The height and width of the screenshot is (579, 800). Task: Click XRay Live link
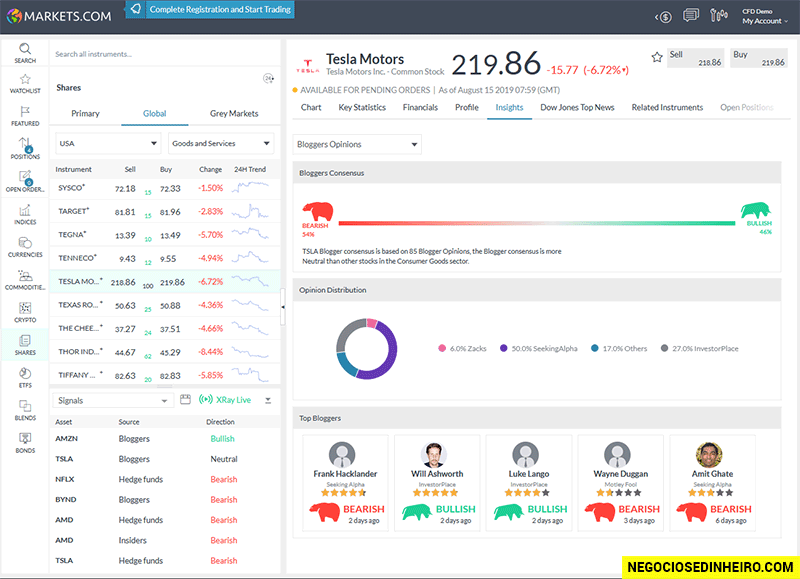[x=233, y=400]
